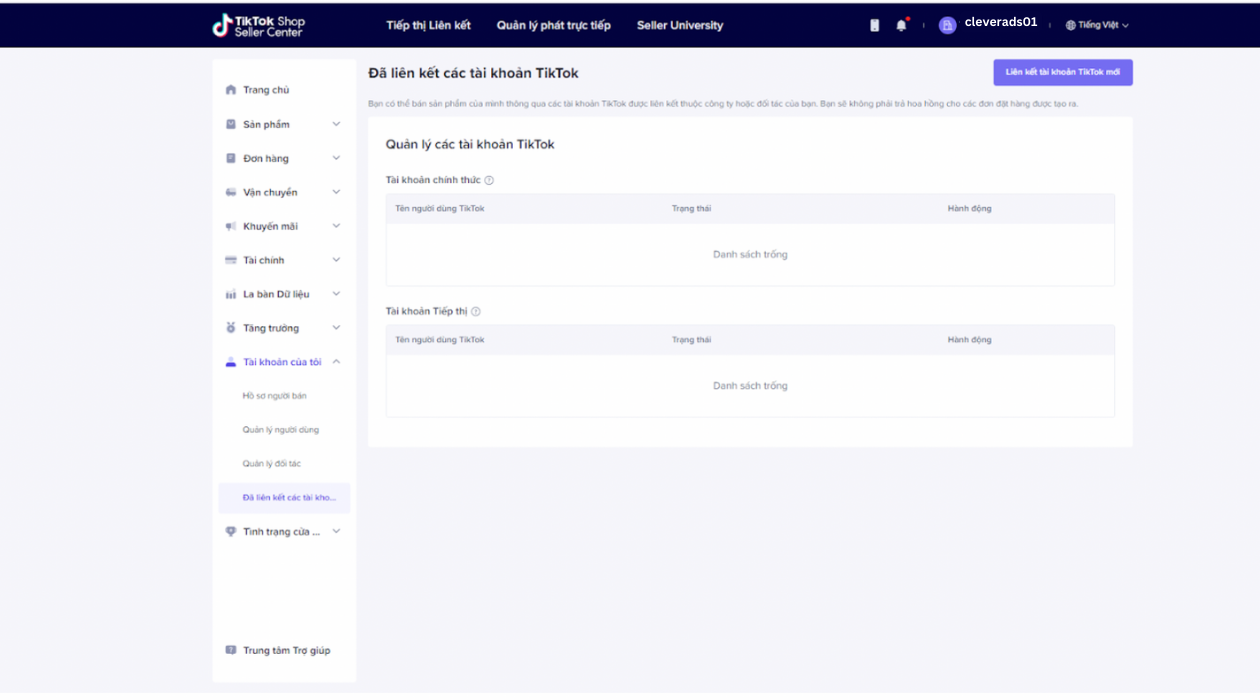Image resolution: width=1260 pixels, height=700 pixels.
Task: Click Danh sách trống in Tài khoản Tiếp thị table
Action: click(750, 386)
